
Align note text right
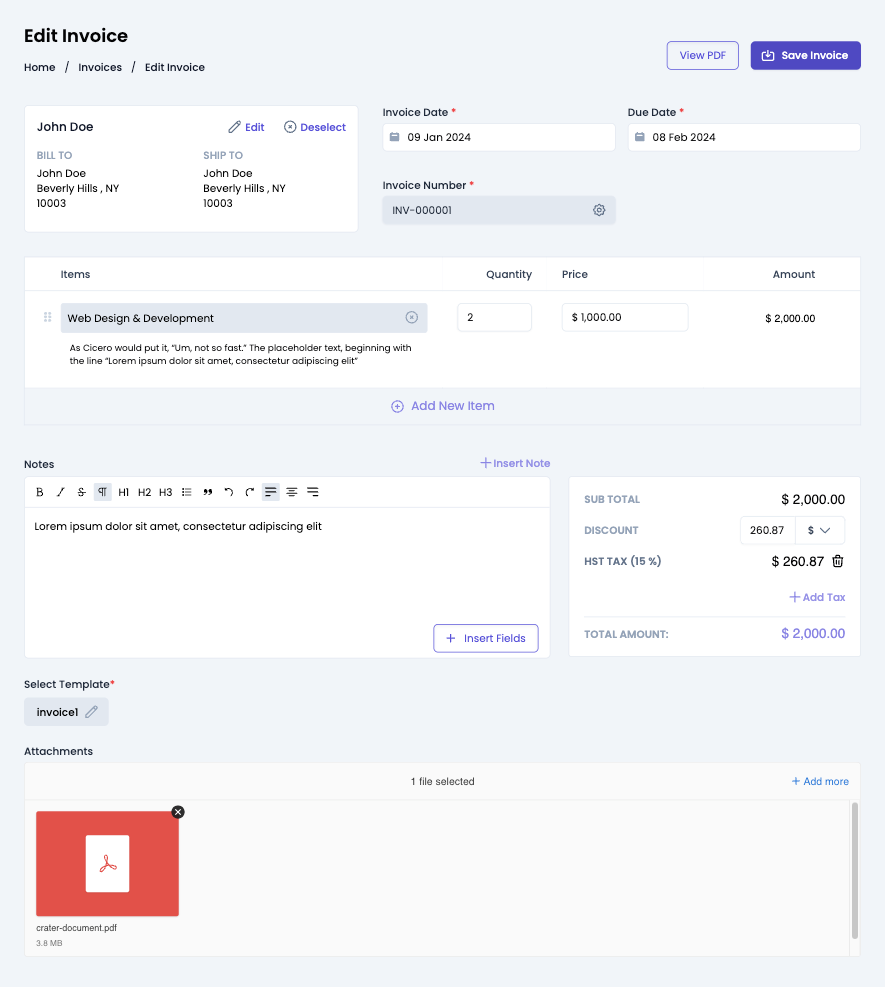(x=313, y=492)
